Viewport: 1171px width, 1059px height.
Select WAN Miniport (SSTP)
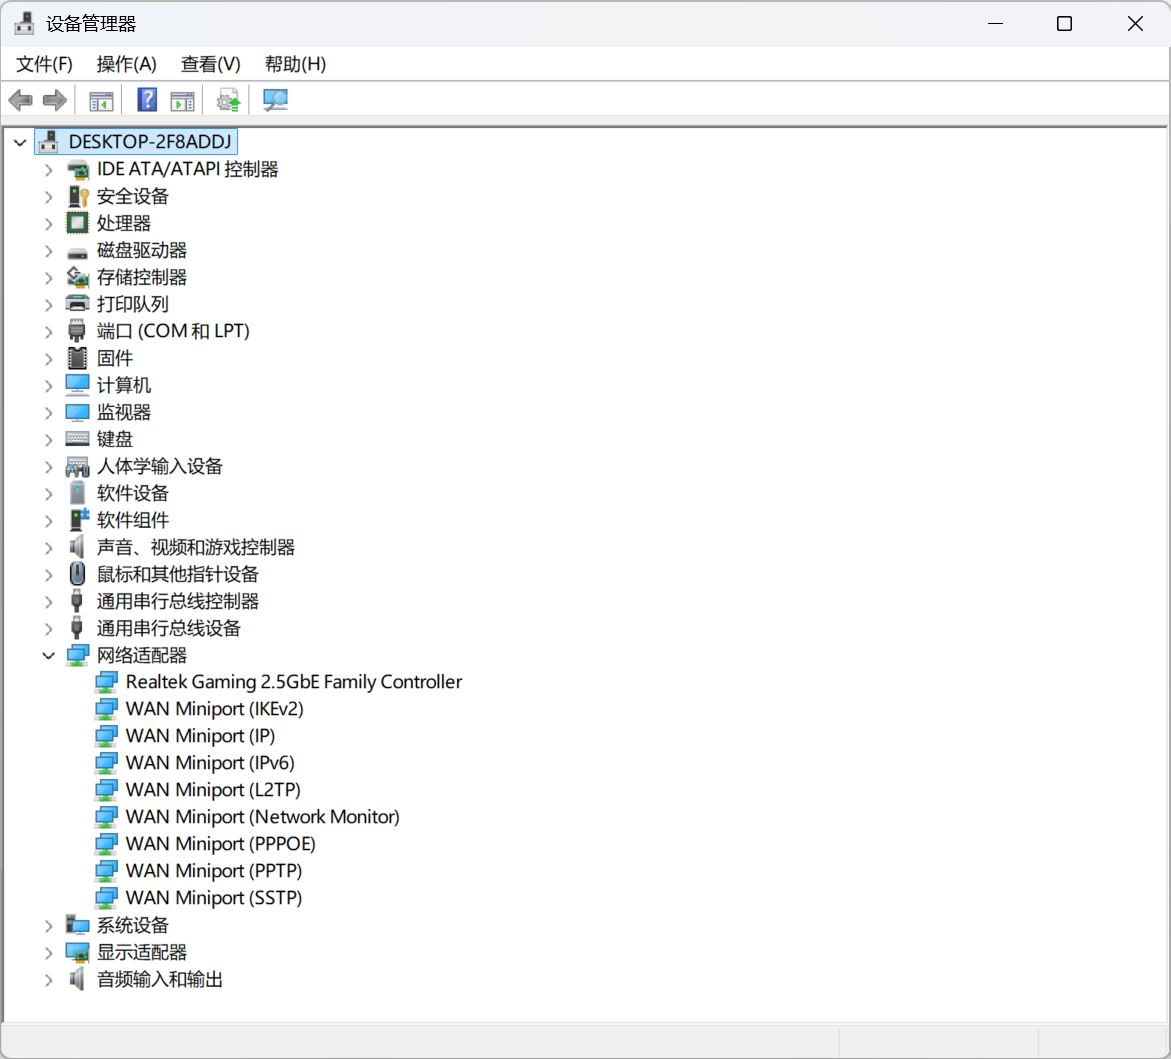[x=214, y=897]
